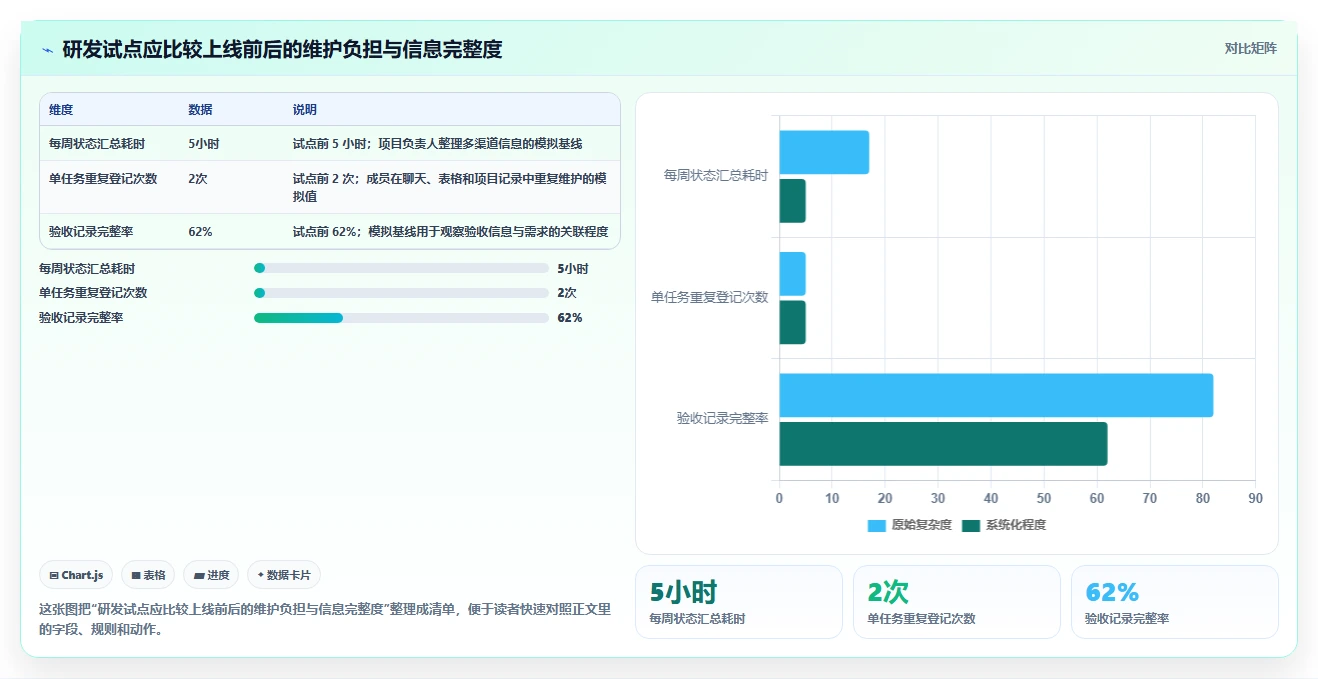Click description starting 试点前 2 次
Viewport: 1318px width, 679px height.
tap(450, 188)
